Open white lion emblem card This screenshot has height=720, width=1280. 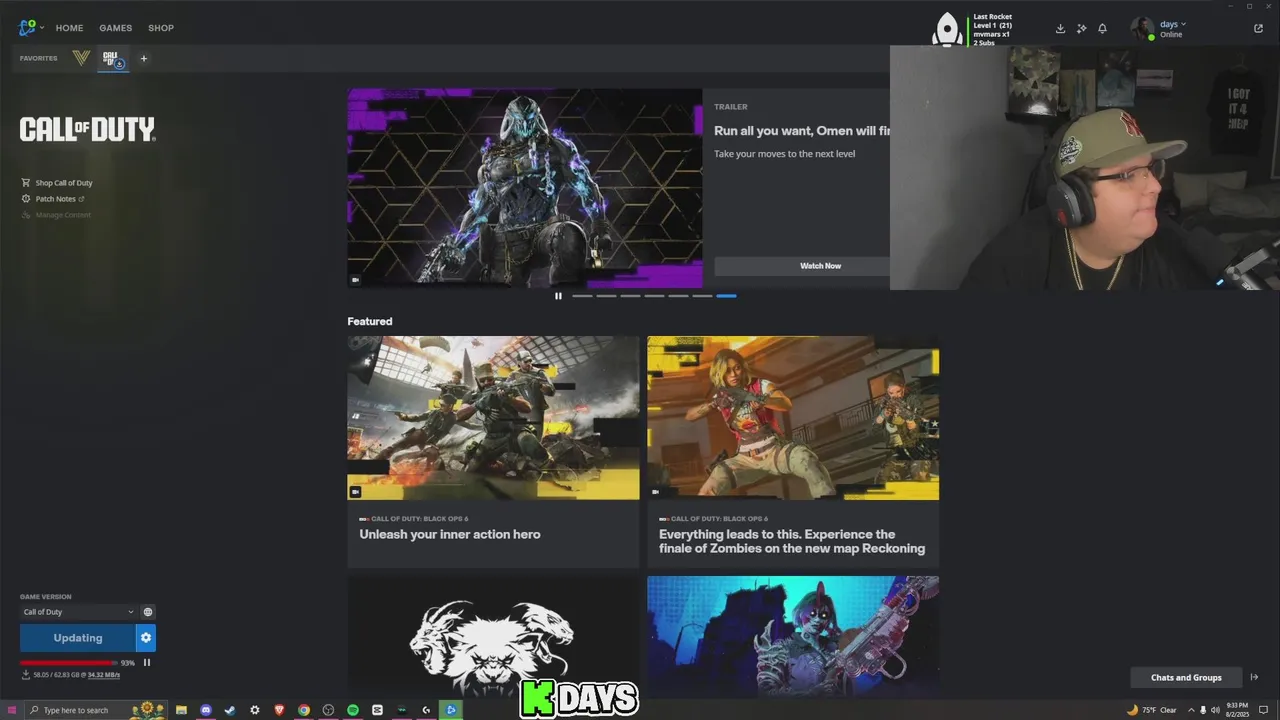[493, 634]
